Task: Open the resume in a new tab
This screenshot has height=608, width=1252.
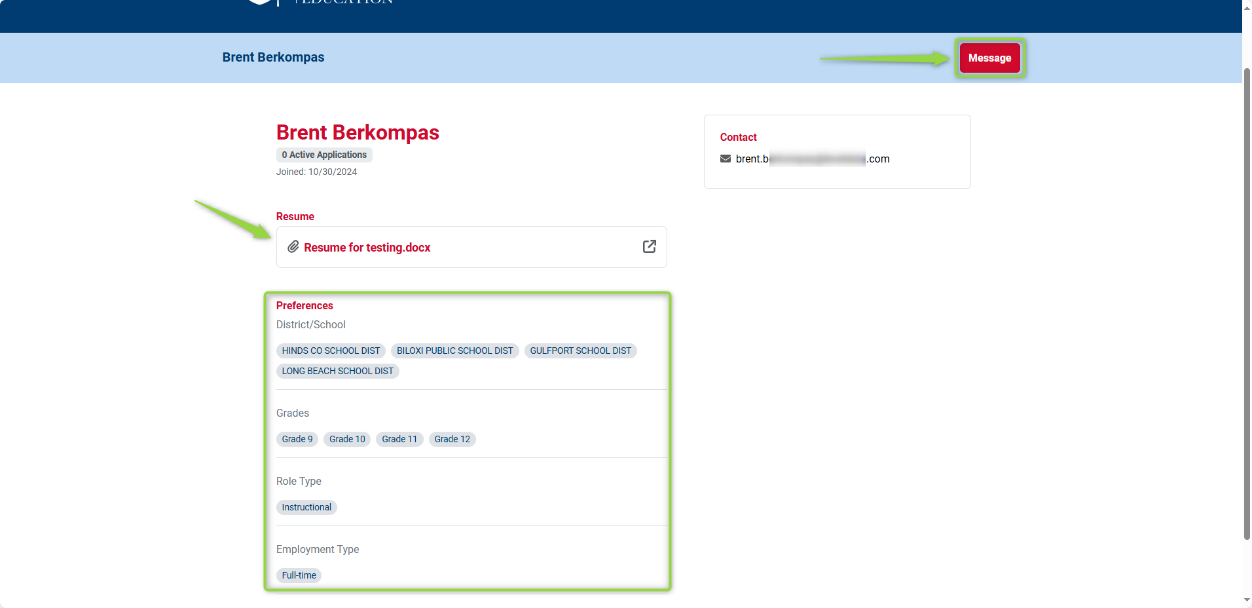Action: [x=649, y=246]
